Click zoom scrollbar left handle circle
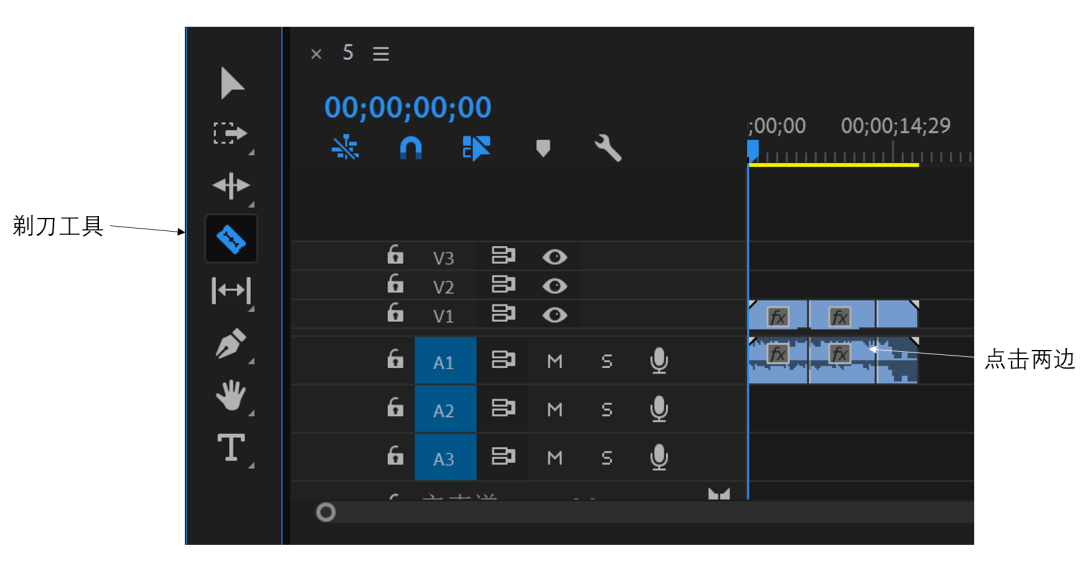 (x=326, y=512)
